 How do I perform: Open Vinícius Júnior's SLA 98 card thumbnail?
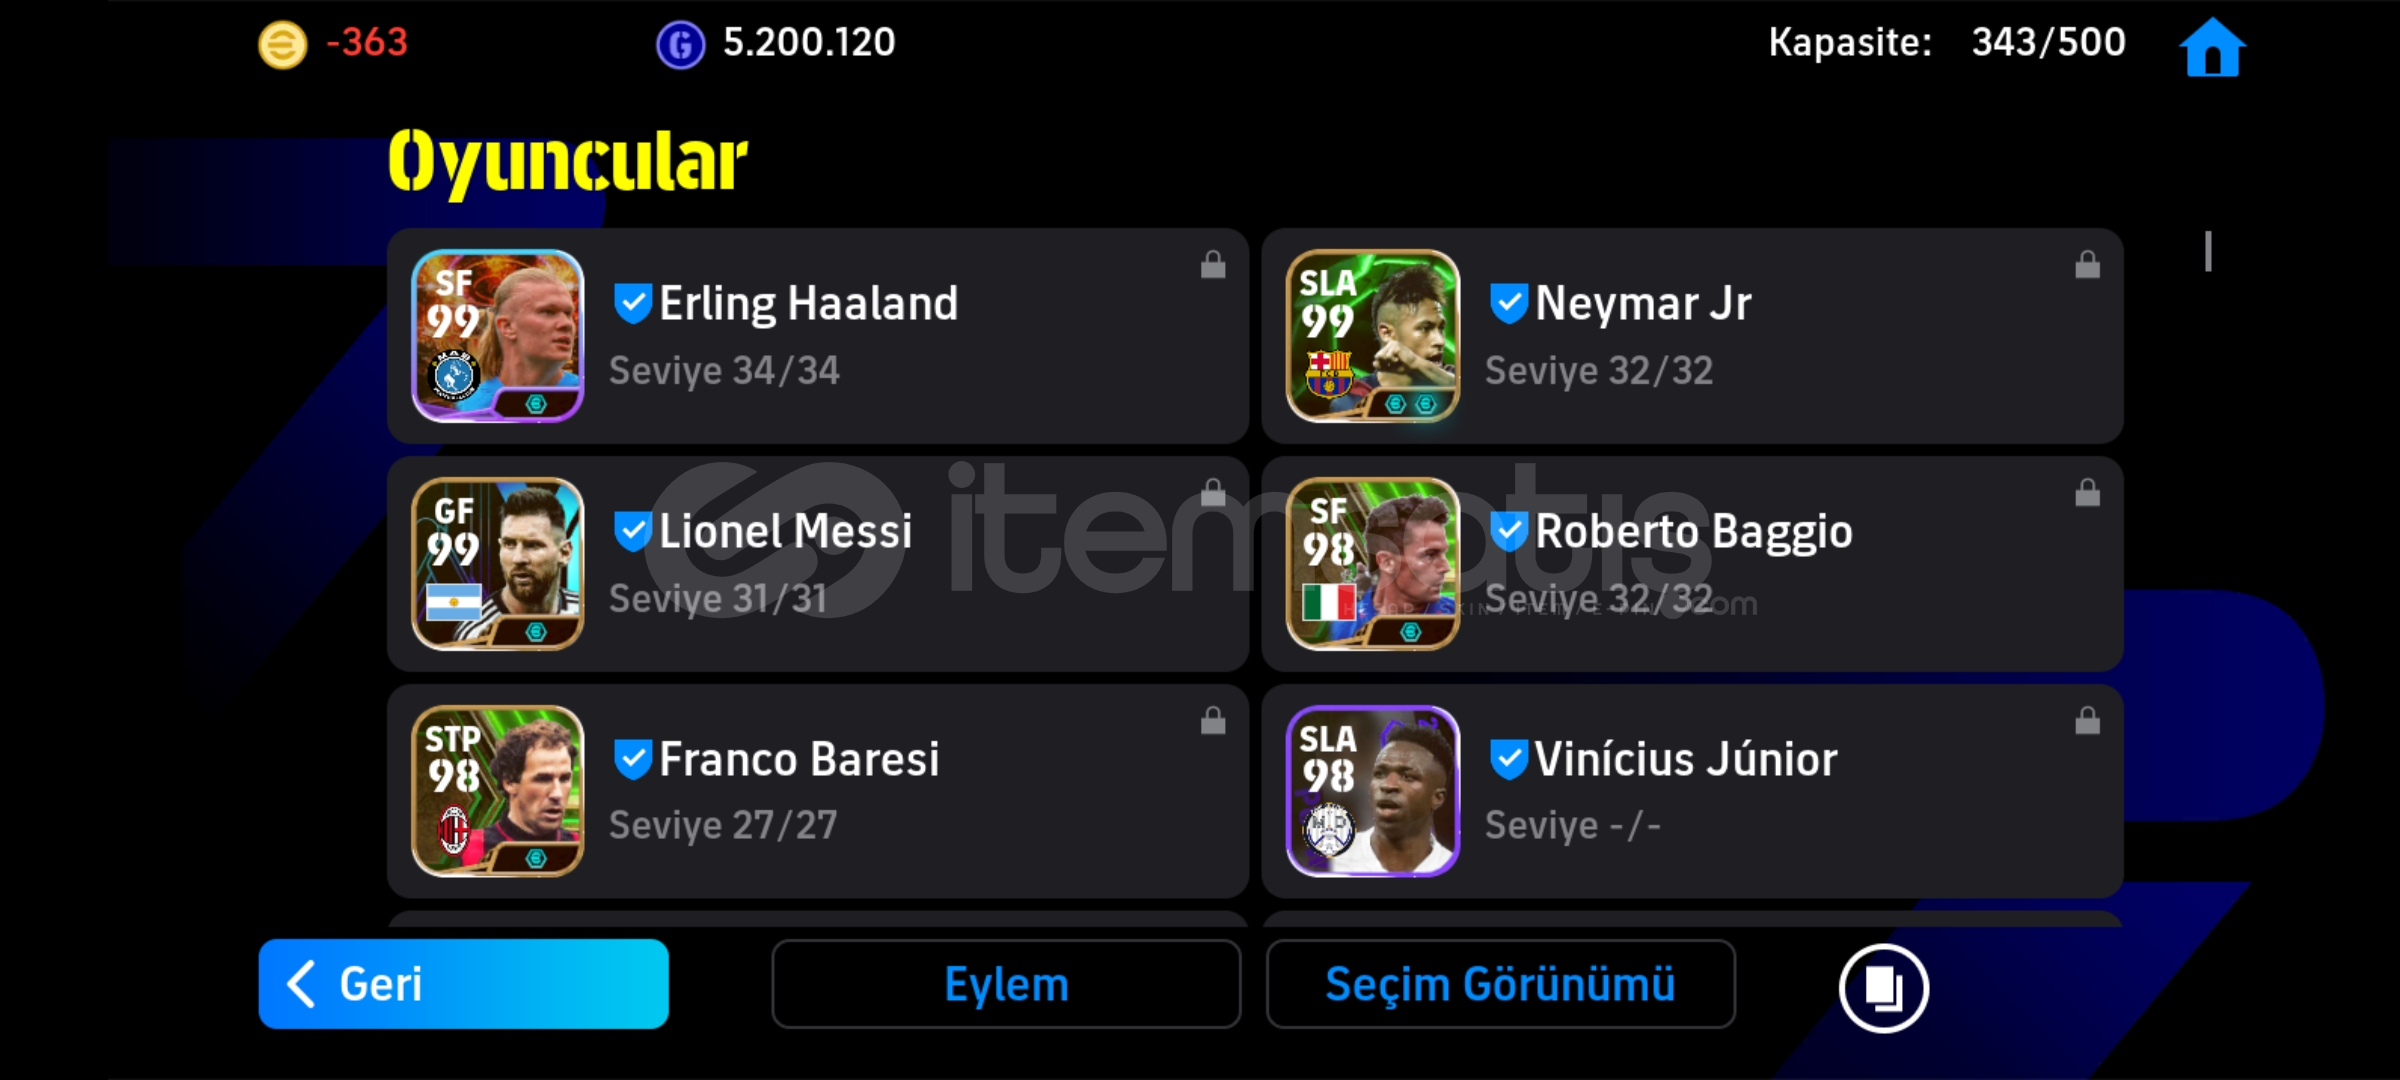[x=1372, y=791]
